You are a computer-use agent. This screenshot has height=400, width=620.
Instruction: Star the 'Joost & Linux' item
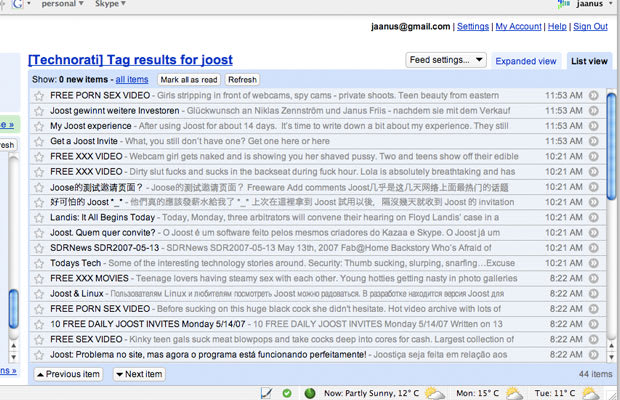[39, 294]
